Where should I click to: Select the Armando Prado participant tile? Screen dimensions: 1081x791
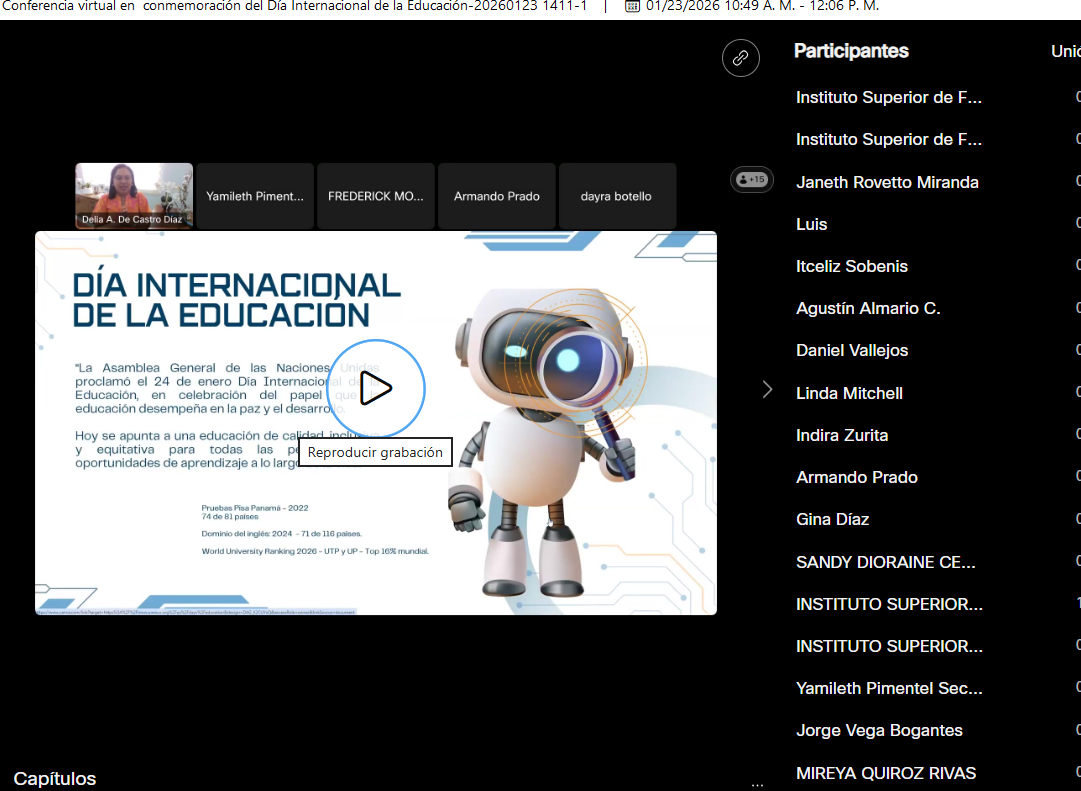pos(497,196)
